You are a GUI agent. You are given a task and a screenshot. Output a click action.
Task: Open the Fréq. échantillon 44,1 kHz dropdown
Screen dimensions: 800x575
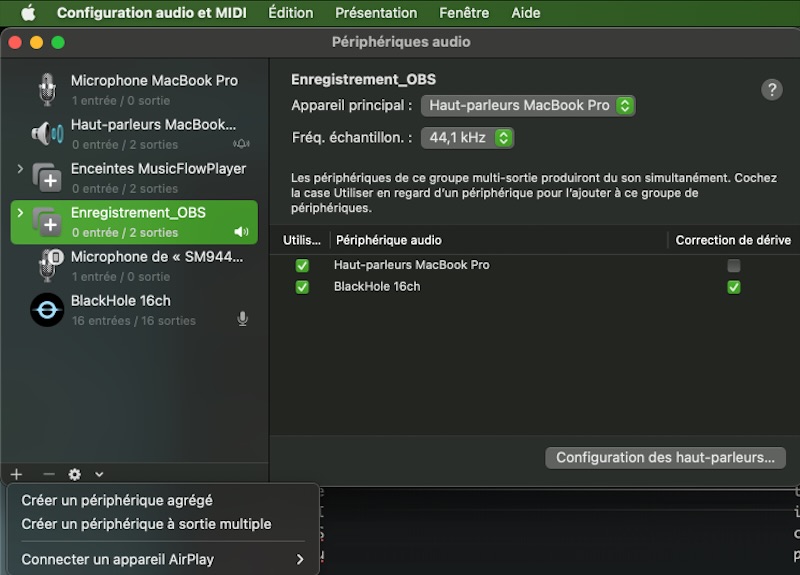pyautogui.click(x=467, y=138)
